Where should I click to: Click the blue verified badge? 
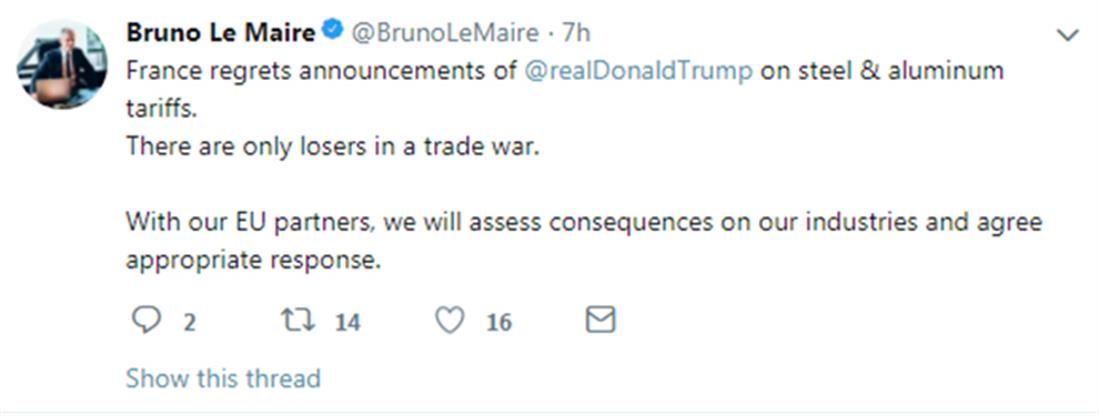(332, 33)
